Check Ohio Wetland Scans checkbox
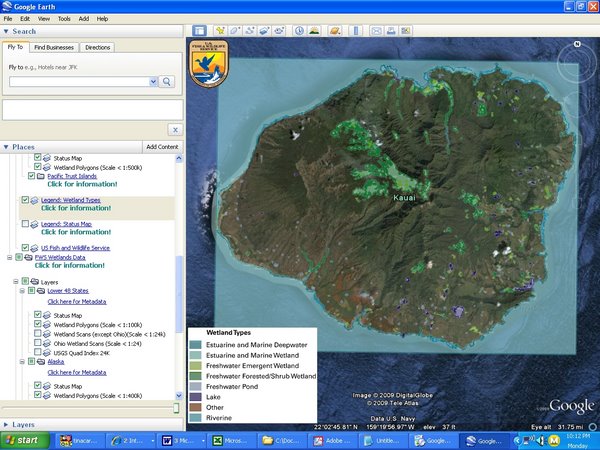Viewport: 600px width, 450px height. pyautogui.click(x=38, y=343)
